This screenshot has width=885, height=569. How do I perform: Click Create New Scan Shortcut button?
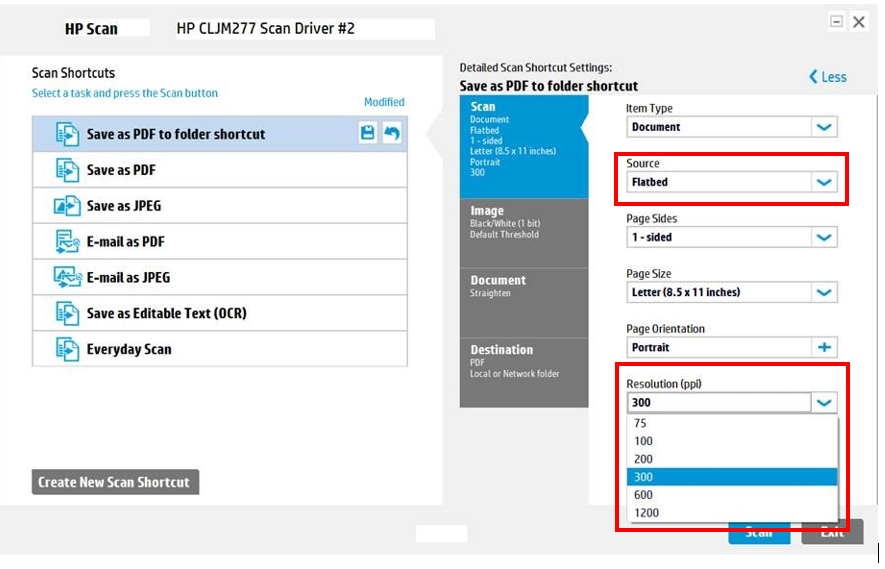115,482
